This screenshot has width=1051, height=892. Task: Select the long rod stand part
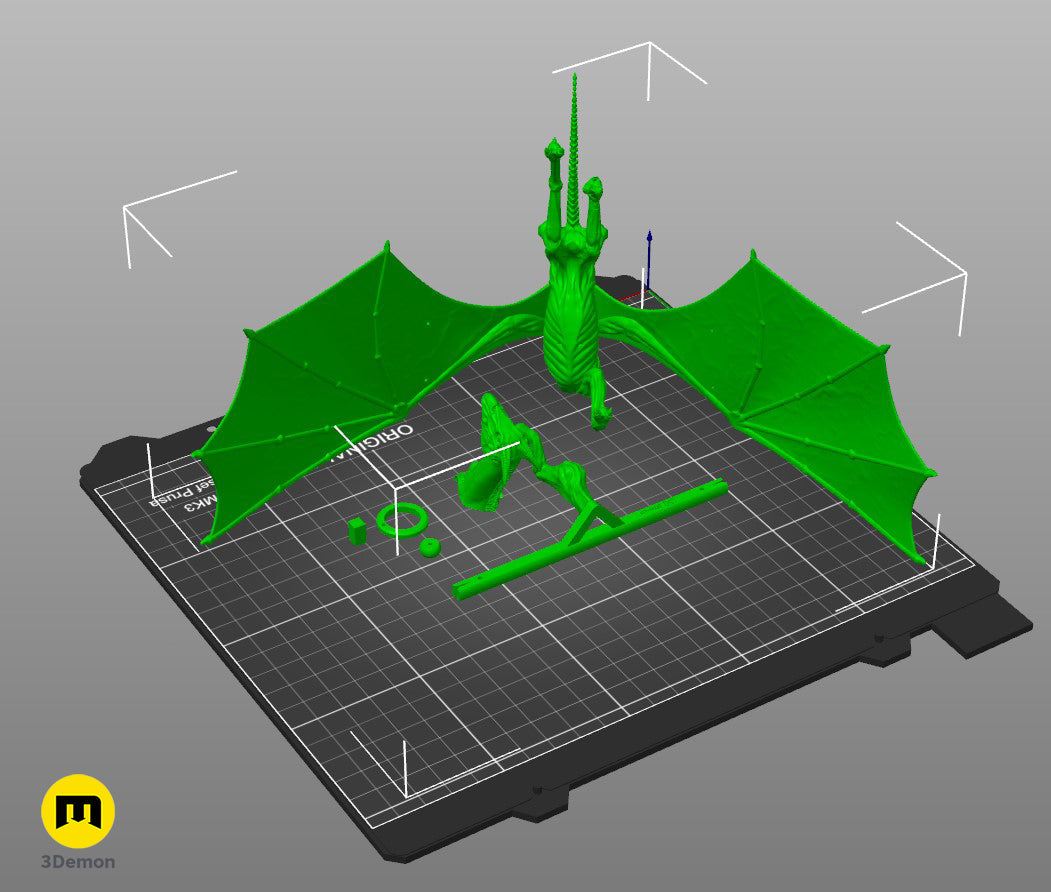tap(590, 540)
